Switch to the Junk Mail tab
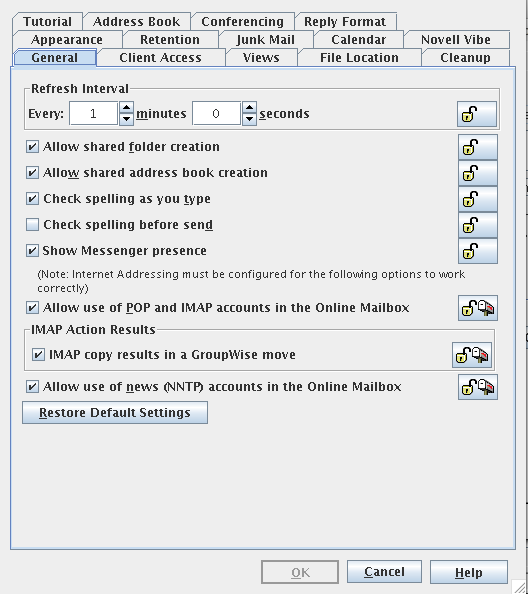The image size is (528, 594). click(x=266, y=39)
